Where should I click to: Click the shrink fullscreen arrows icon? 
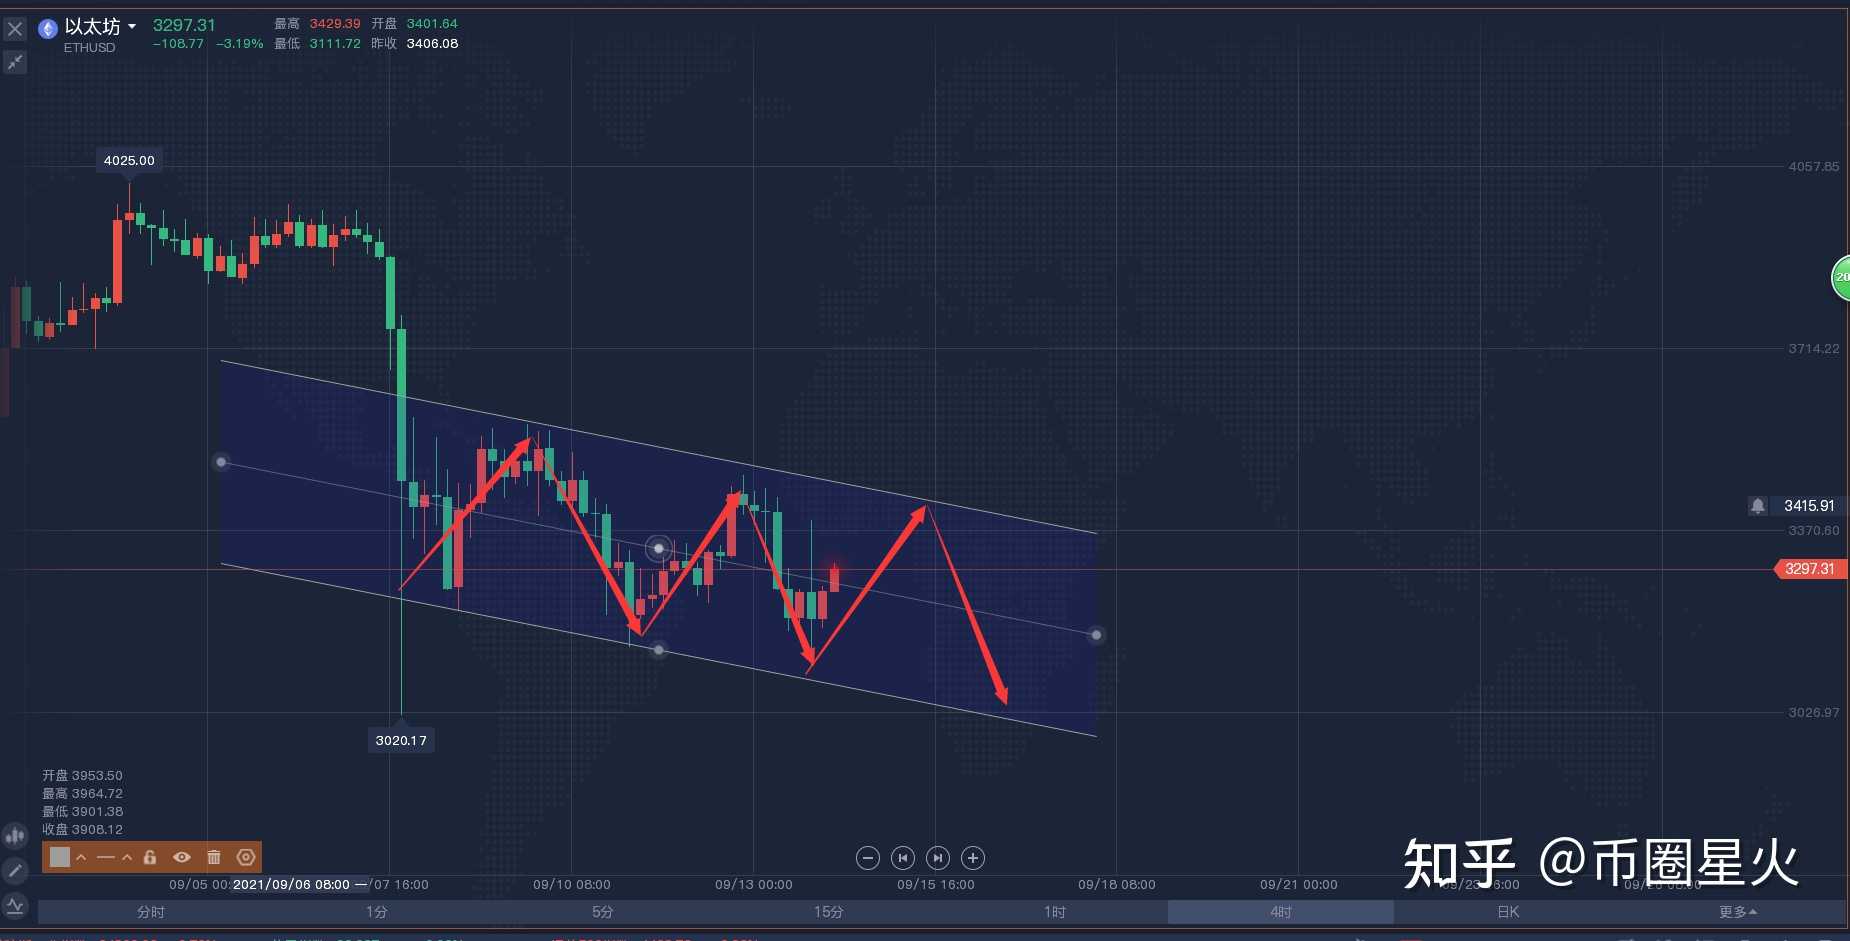(15, 62)
